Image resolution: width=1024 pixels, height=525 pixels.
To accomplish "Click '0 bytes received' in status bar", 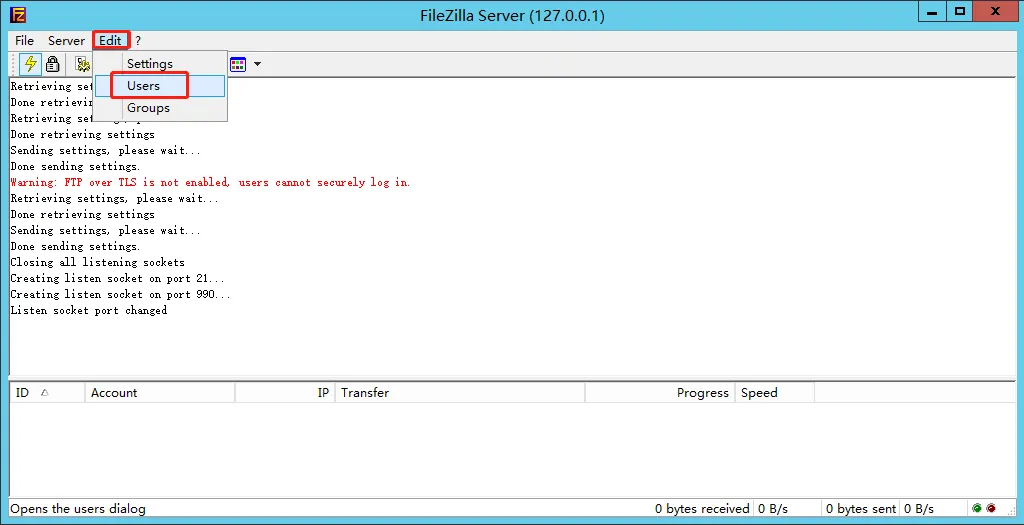I will (702, 509).
